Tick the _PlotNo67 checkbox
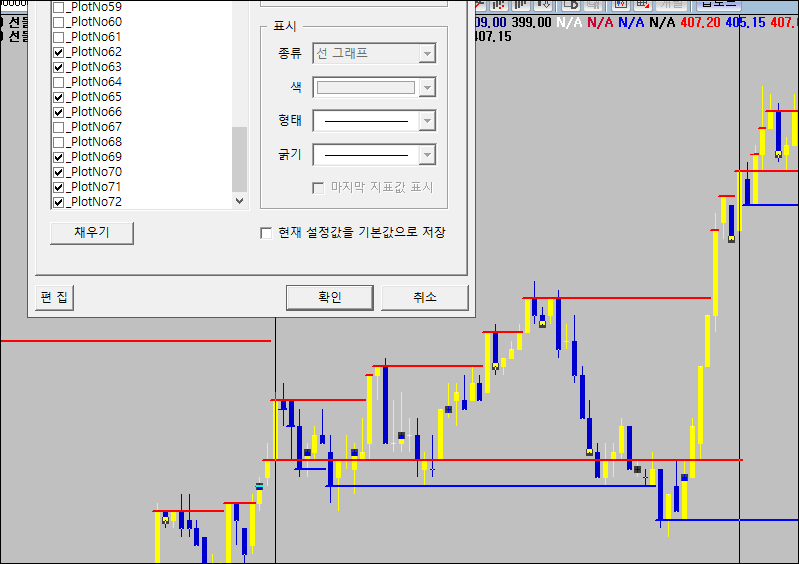799x564 pixels. pos(58,127)
